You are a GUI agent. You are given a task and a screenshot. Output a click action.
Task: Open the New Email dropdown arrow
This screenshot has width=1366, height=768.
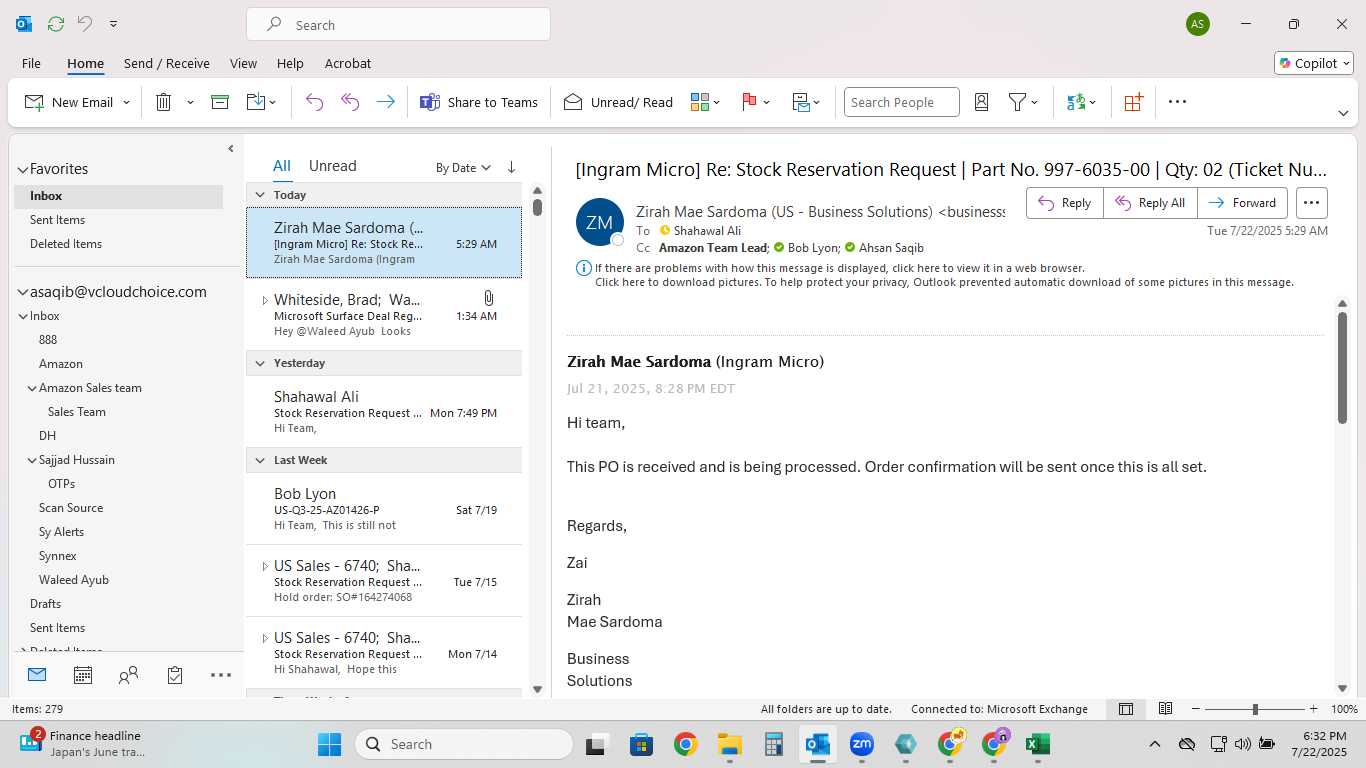[x=126, y=102]
